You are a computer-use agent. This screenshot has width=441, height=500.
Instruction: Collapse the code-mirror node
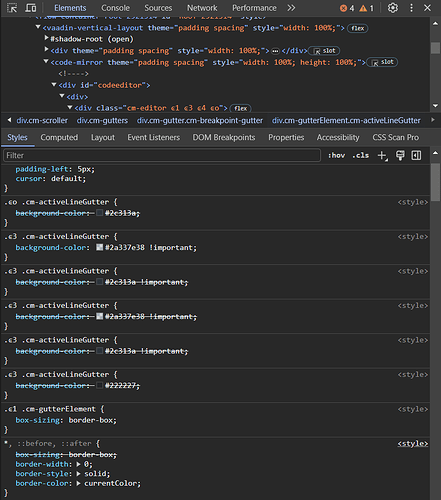click(46, 62)
